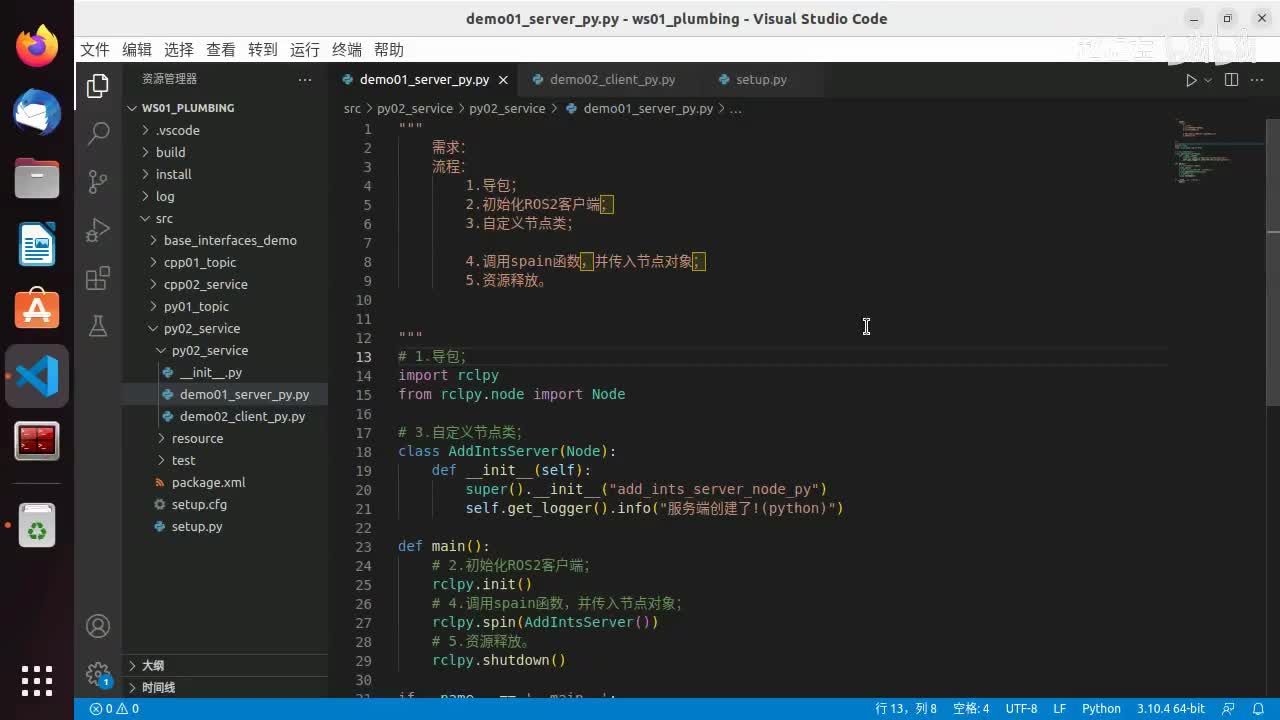
Task: Change indentation 空格: 4 setting
Action: pyautogui.click(x=971, y=708)
